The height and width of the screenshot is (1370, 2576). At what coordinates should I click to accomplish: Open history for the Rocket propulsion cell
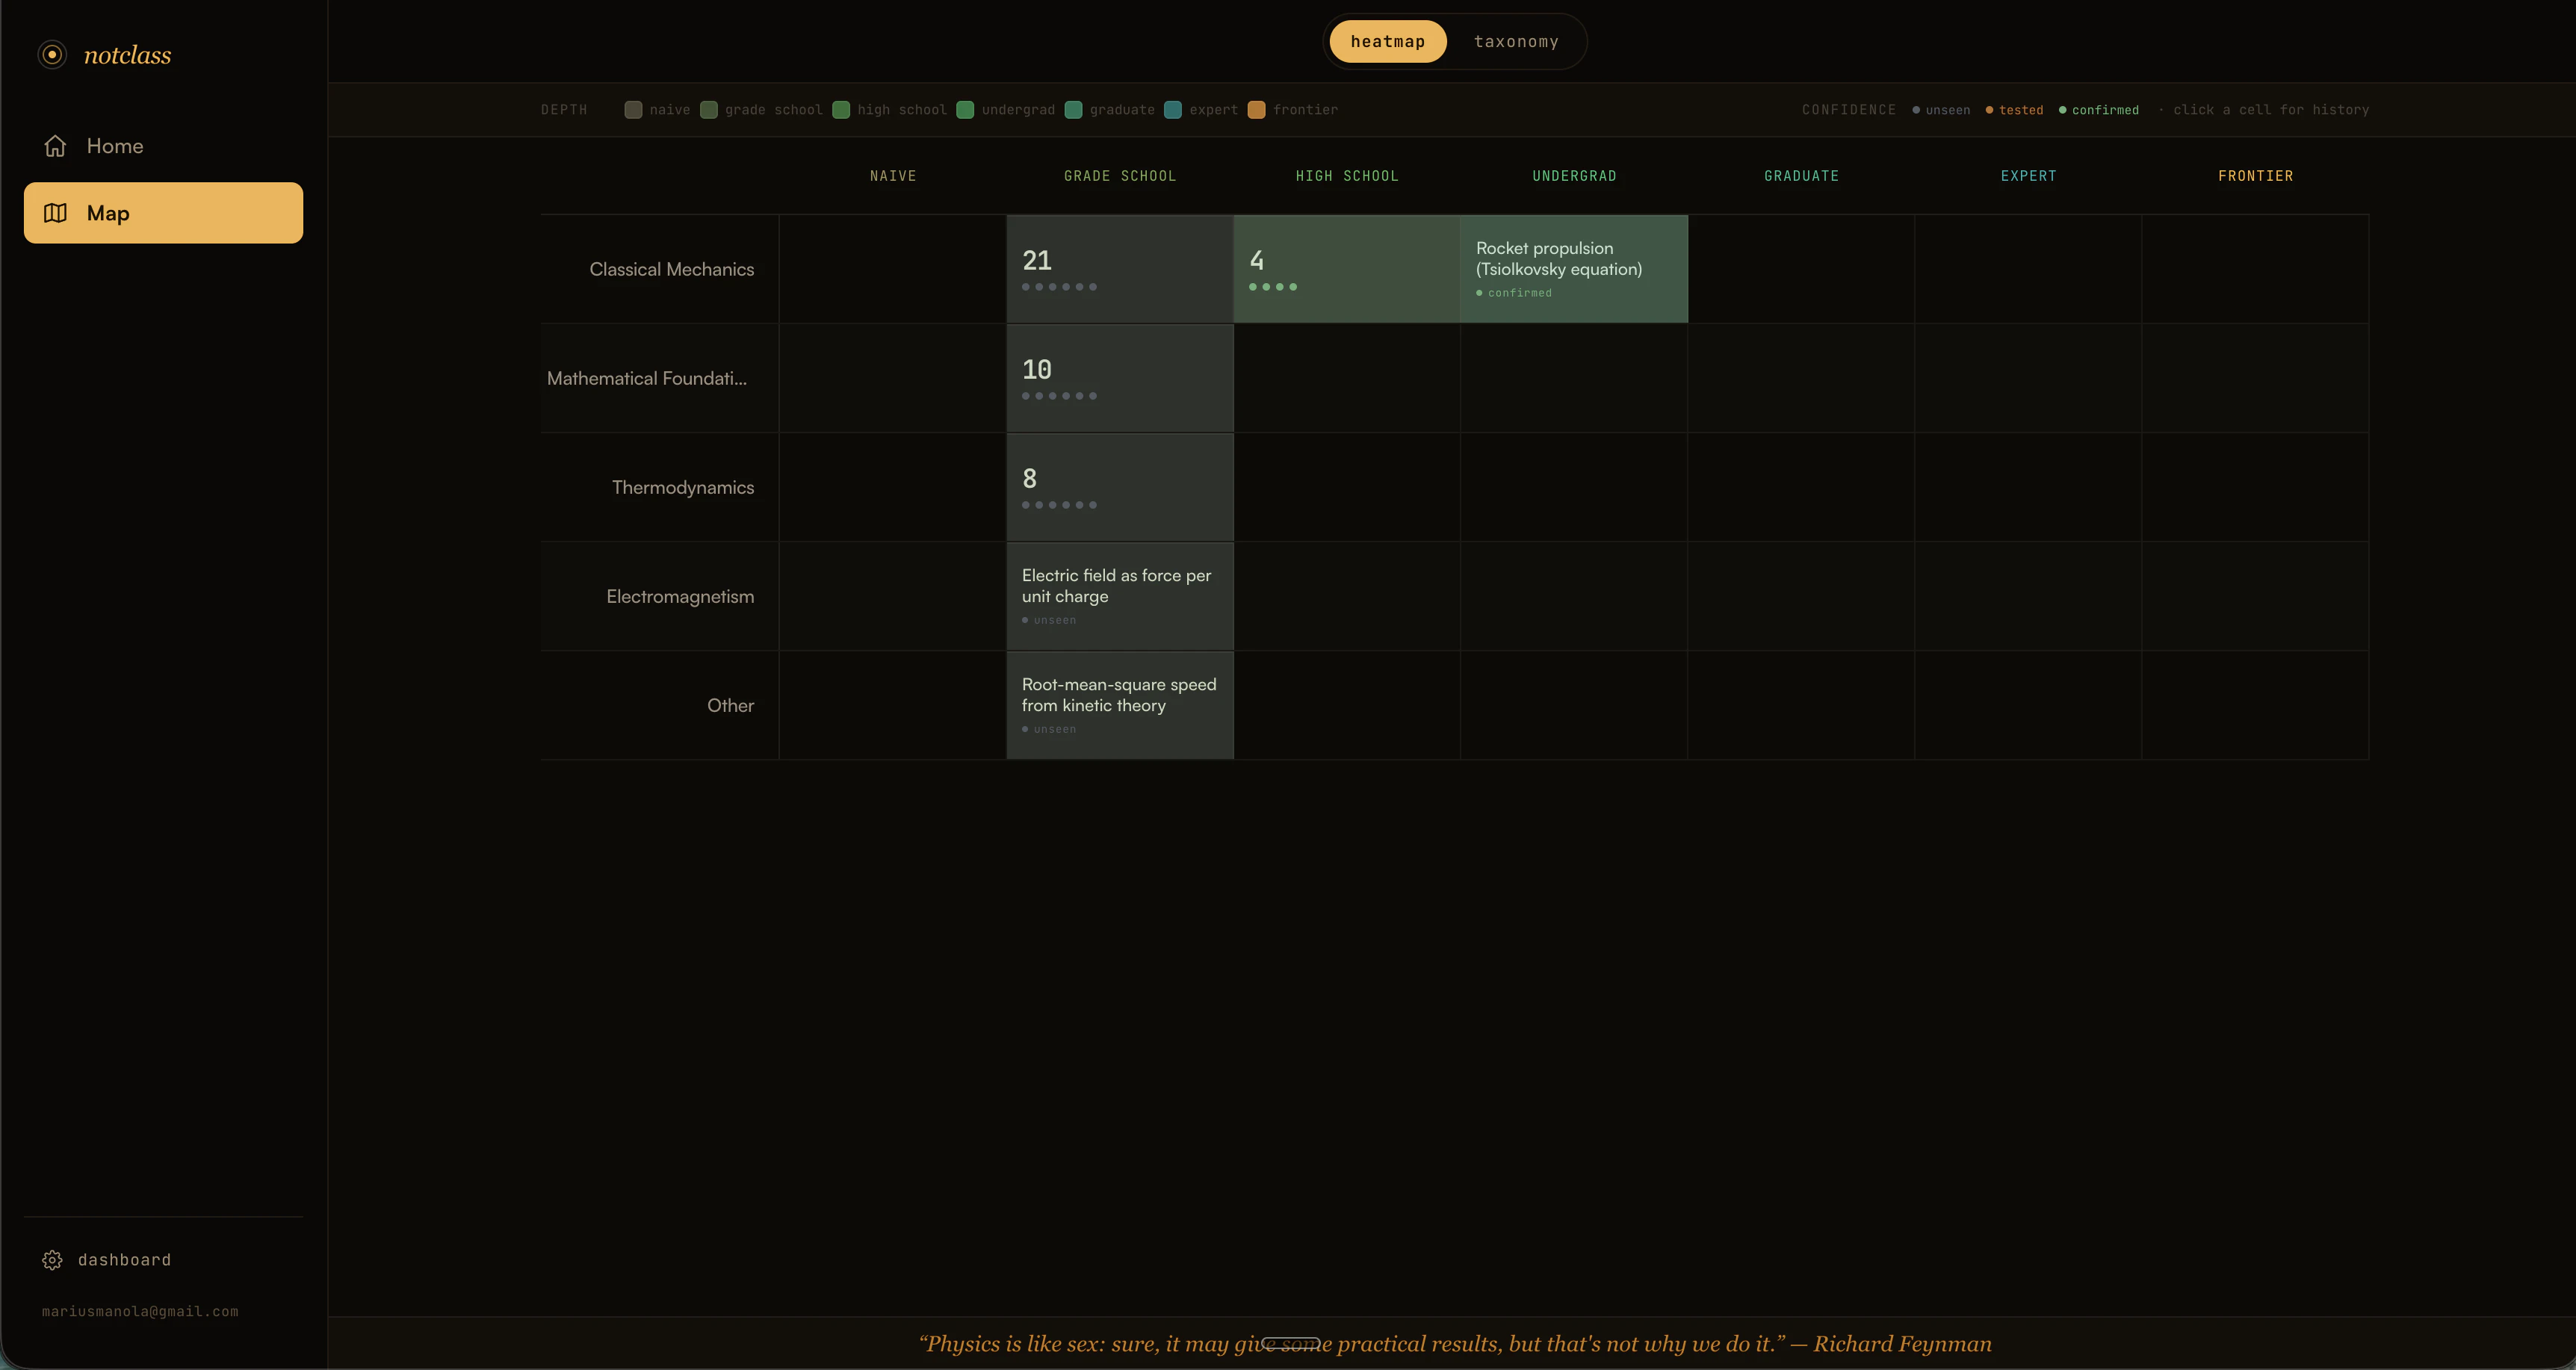pos(1573,268)
